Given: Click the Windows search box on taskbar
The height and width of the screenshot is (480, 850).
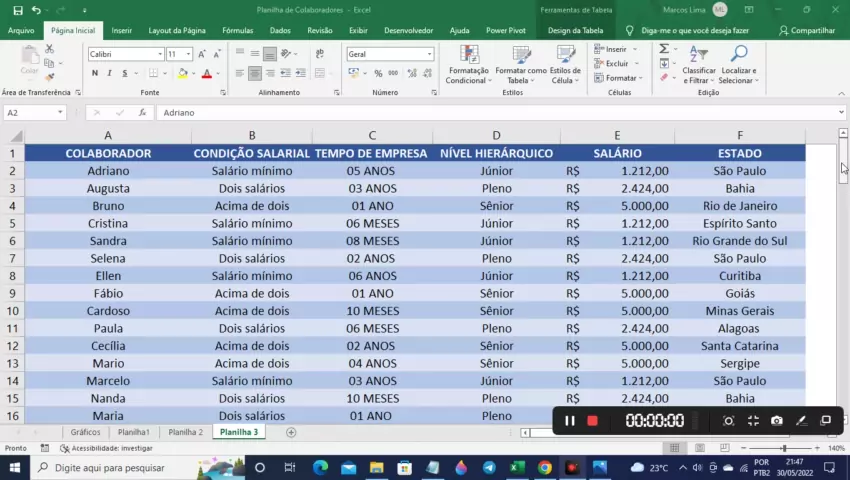Looking at the screenshot, I should (x=110, y=467).
